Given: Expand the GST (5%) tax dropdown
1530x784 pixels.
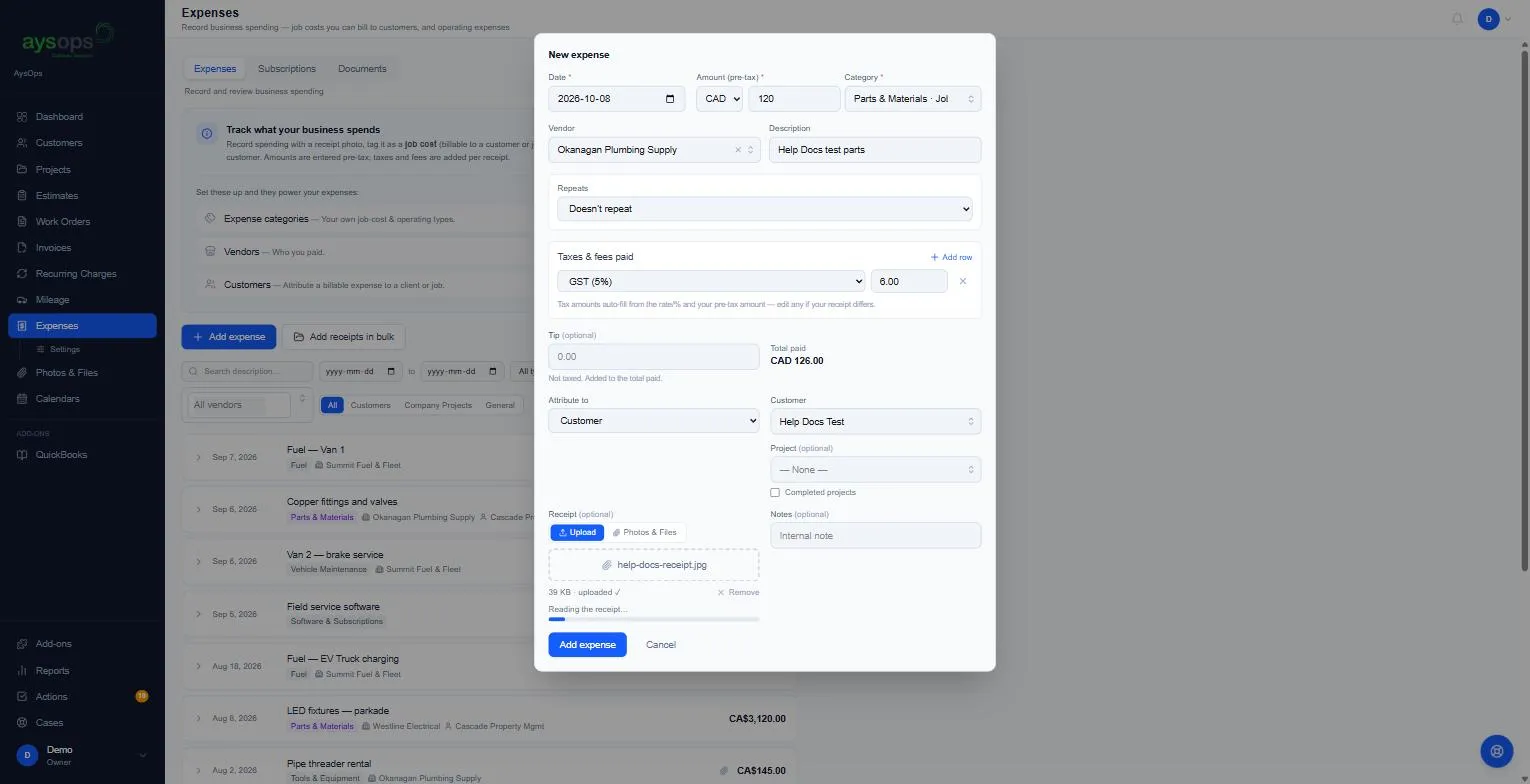Looking at the screenshot, I should (711, 282).
